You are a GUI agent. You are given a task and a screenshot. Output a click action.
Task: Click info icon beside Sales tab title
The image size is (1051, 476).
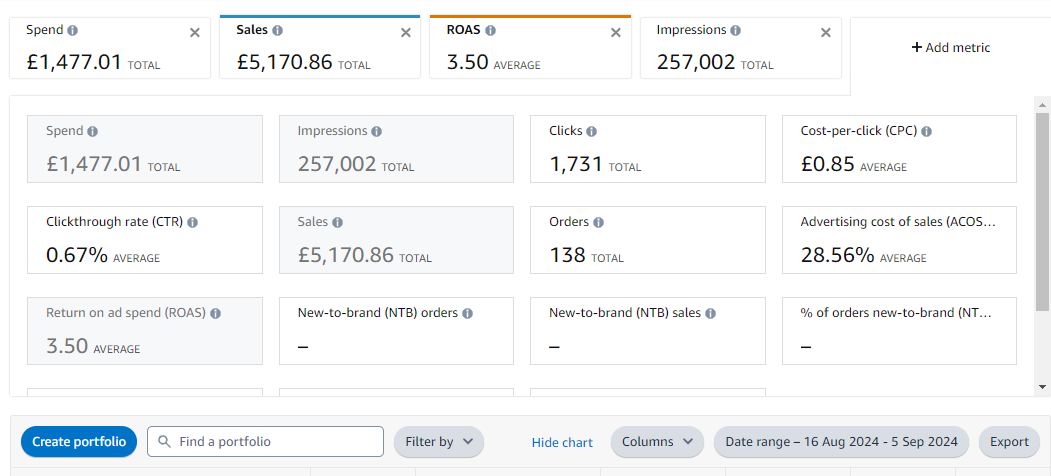(x=277, y=30)
